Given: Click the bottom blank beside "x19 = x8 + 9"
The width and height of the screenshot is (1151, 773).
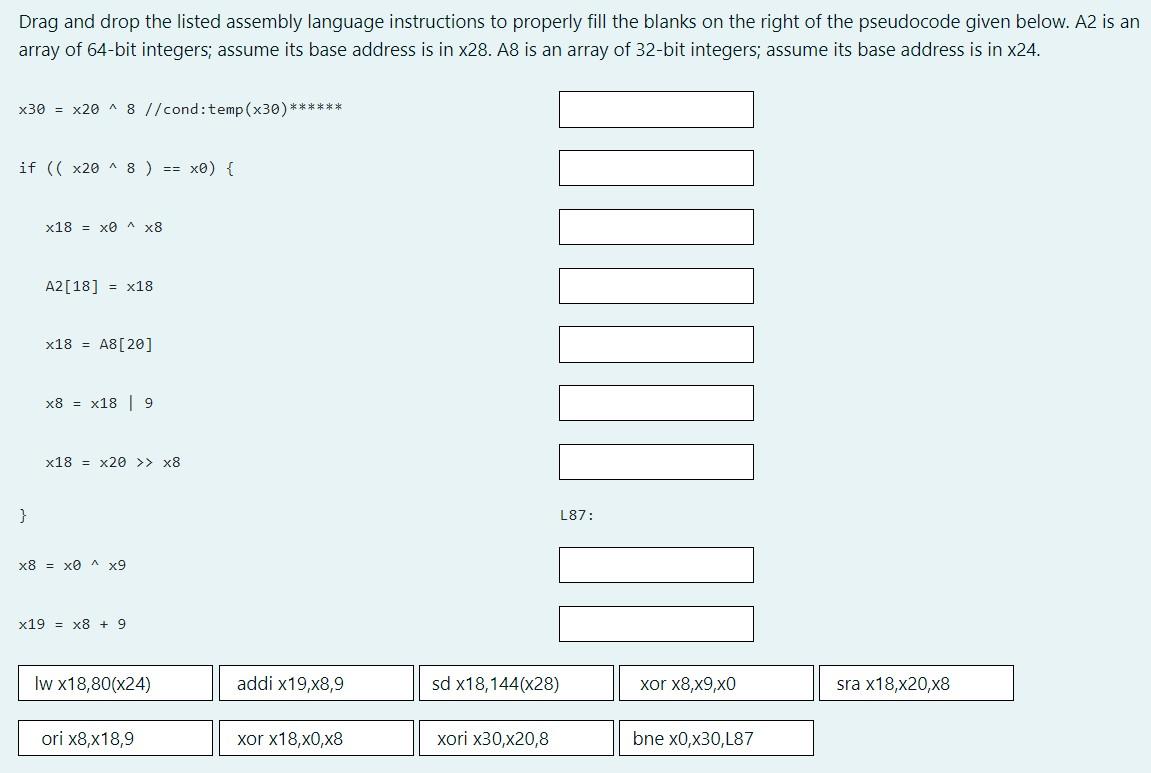Looking at the screenshot, I should tap(656, 623).
